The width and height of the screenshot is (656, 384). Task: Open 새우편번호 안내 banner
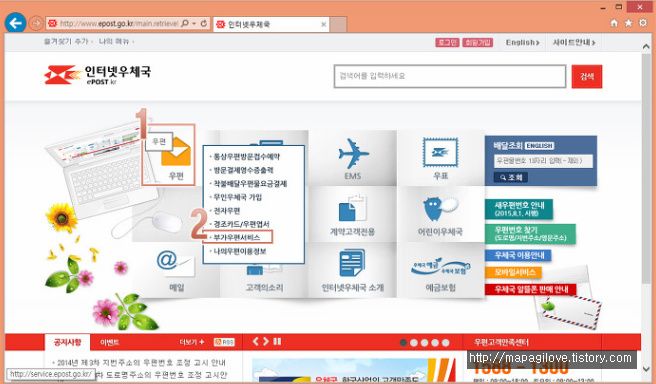(x=519, y=209)
